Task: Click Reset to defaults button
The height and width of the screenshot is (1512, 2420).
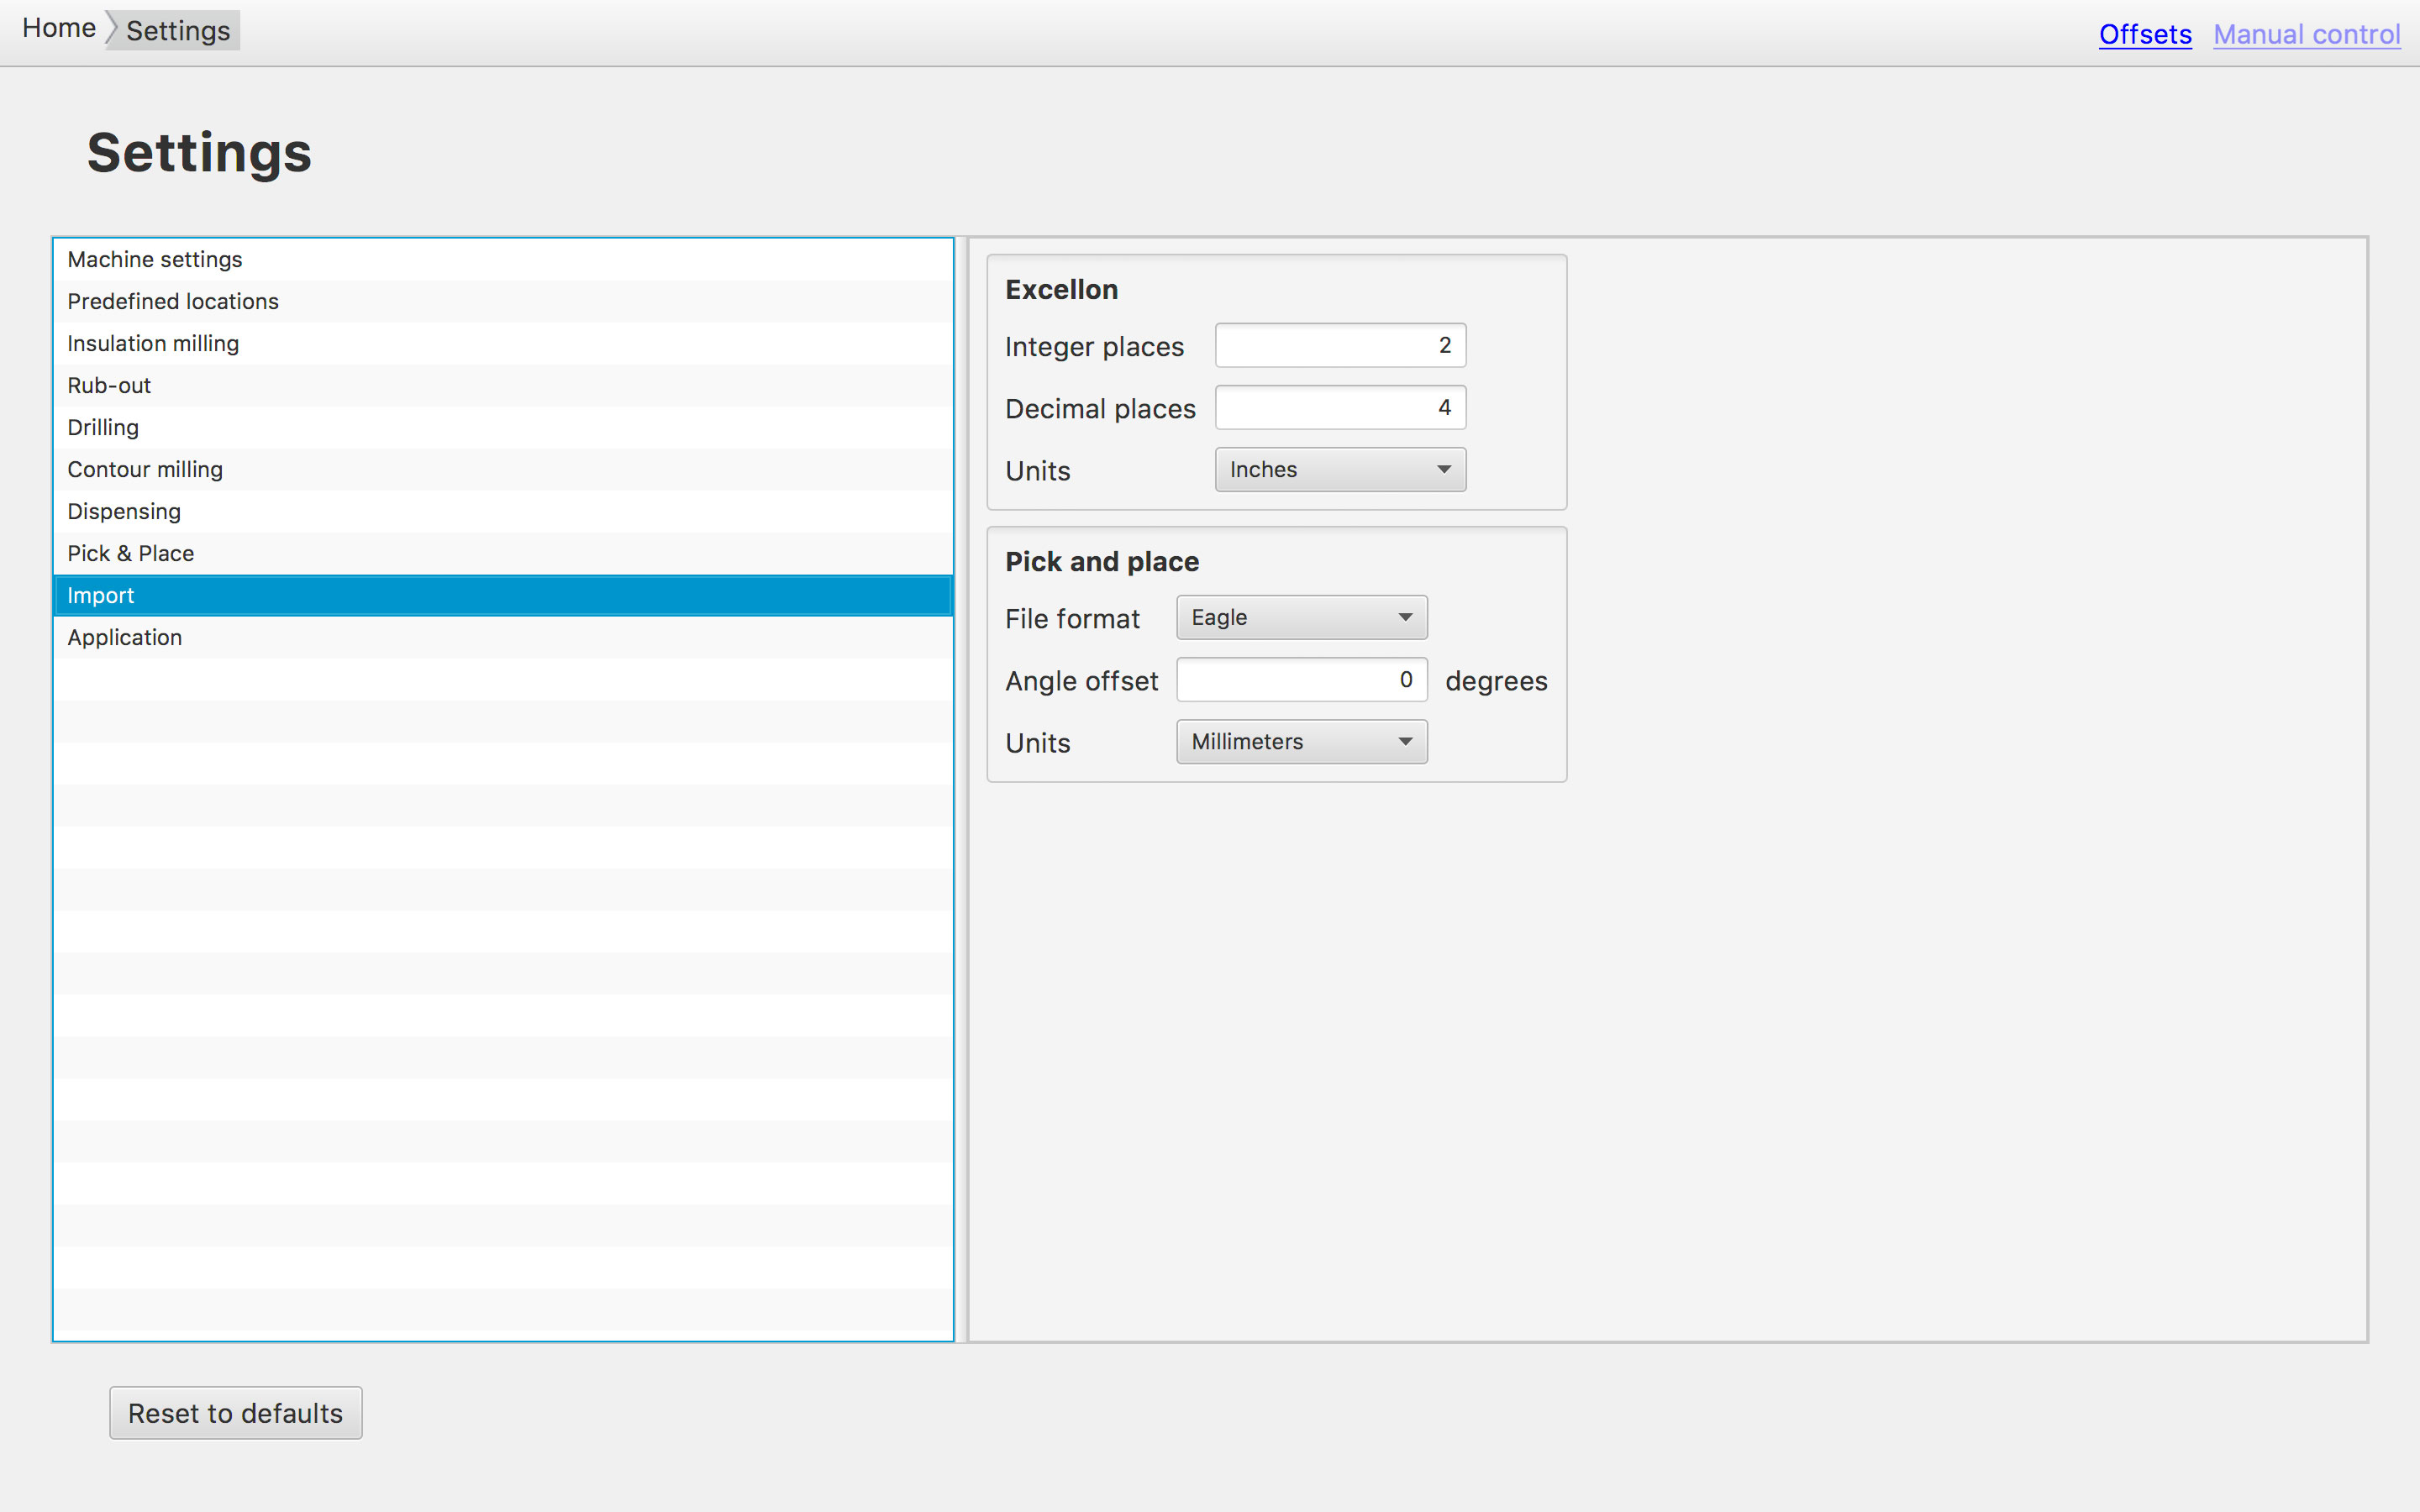Action: 236,1412
